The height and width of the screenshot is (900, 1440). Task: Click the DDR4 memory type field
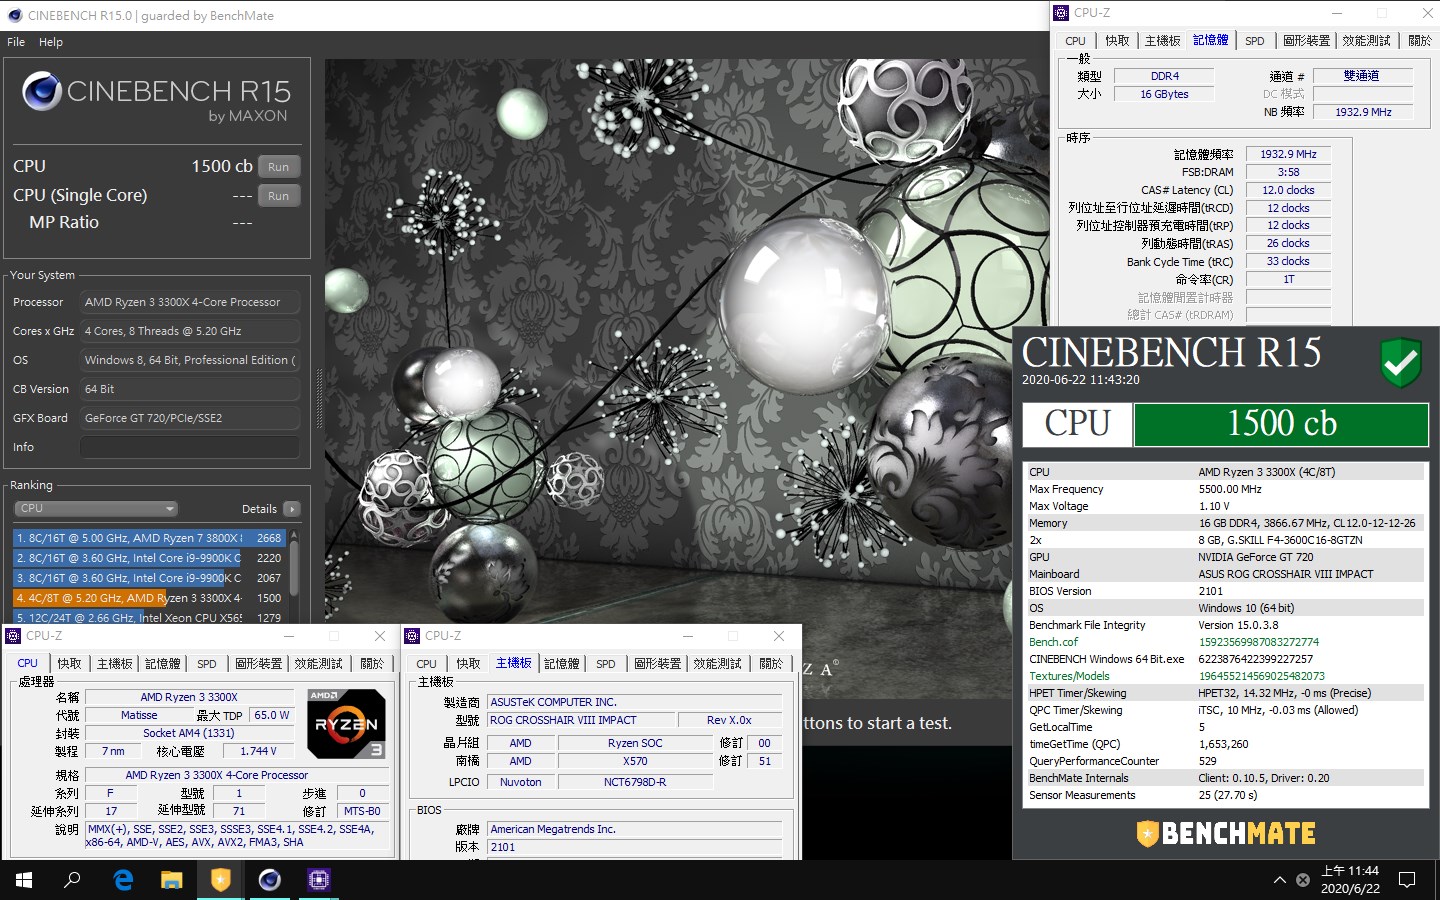pos(1164,76)
